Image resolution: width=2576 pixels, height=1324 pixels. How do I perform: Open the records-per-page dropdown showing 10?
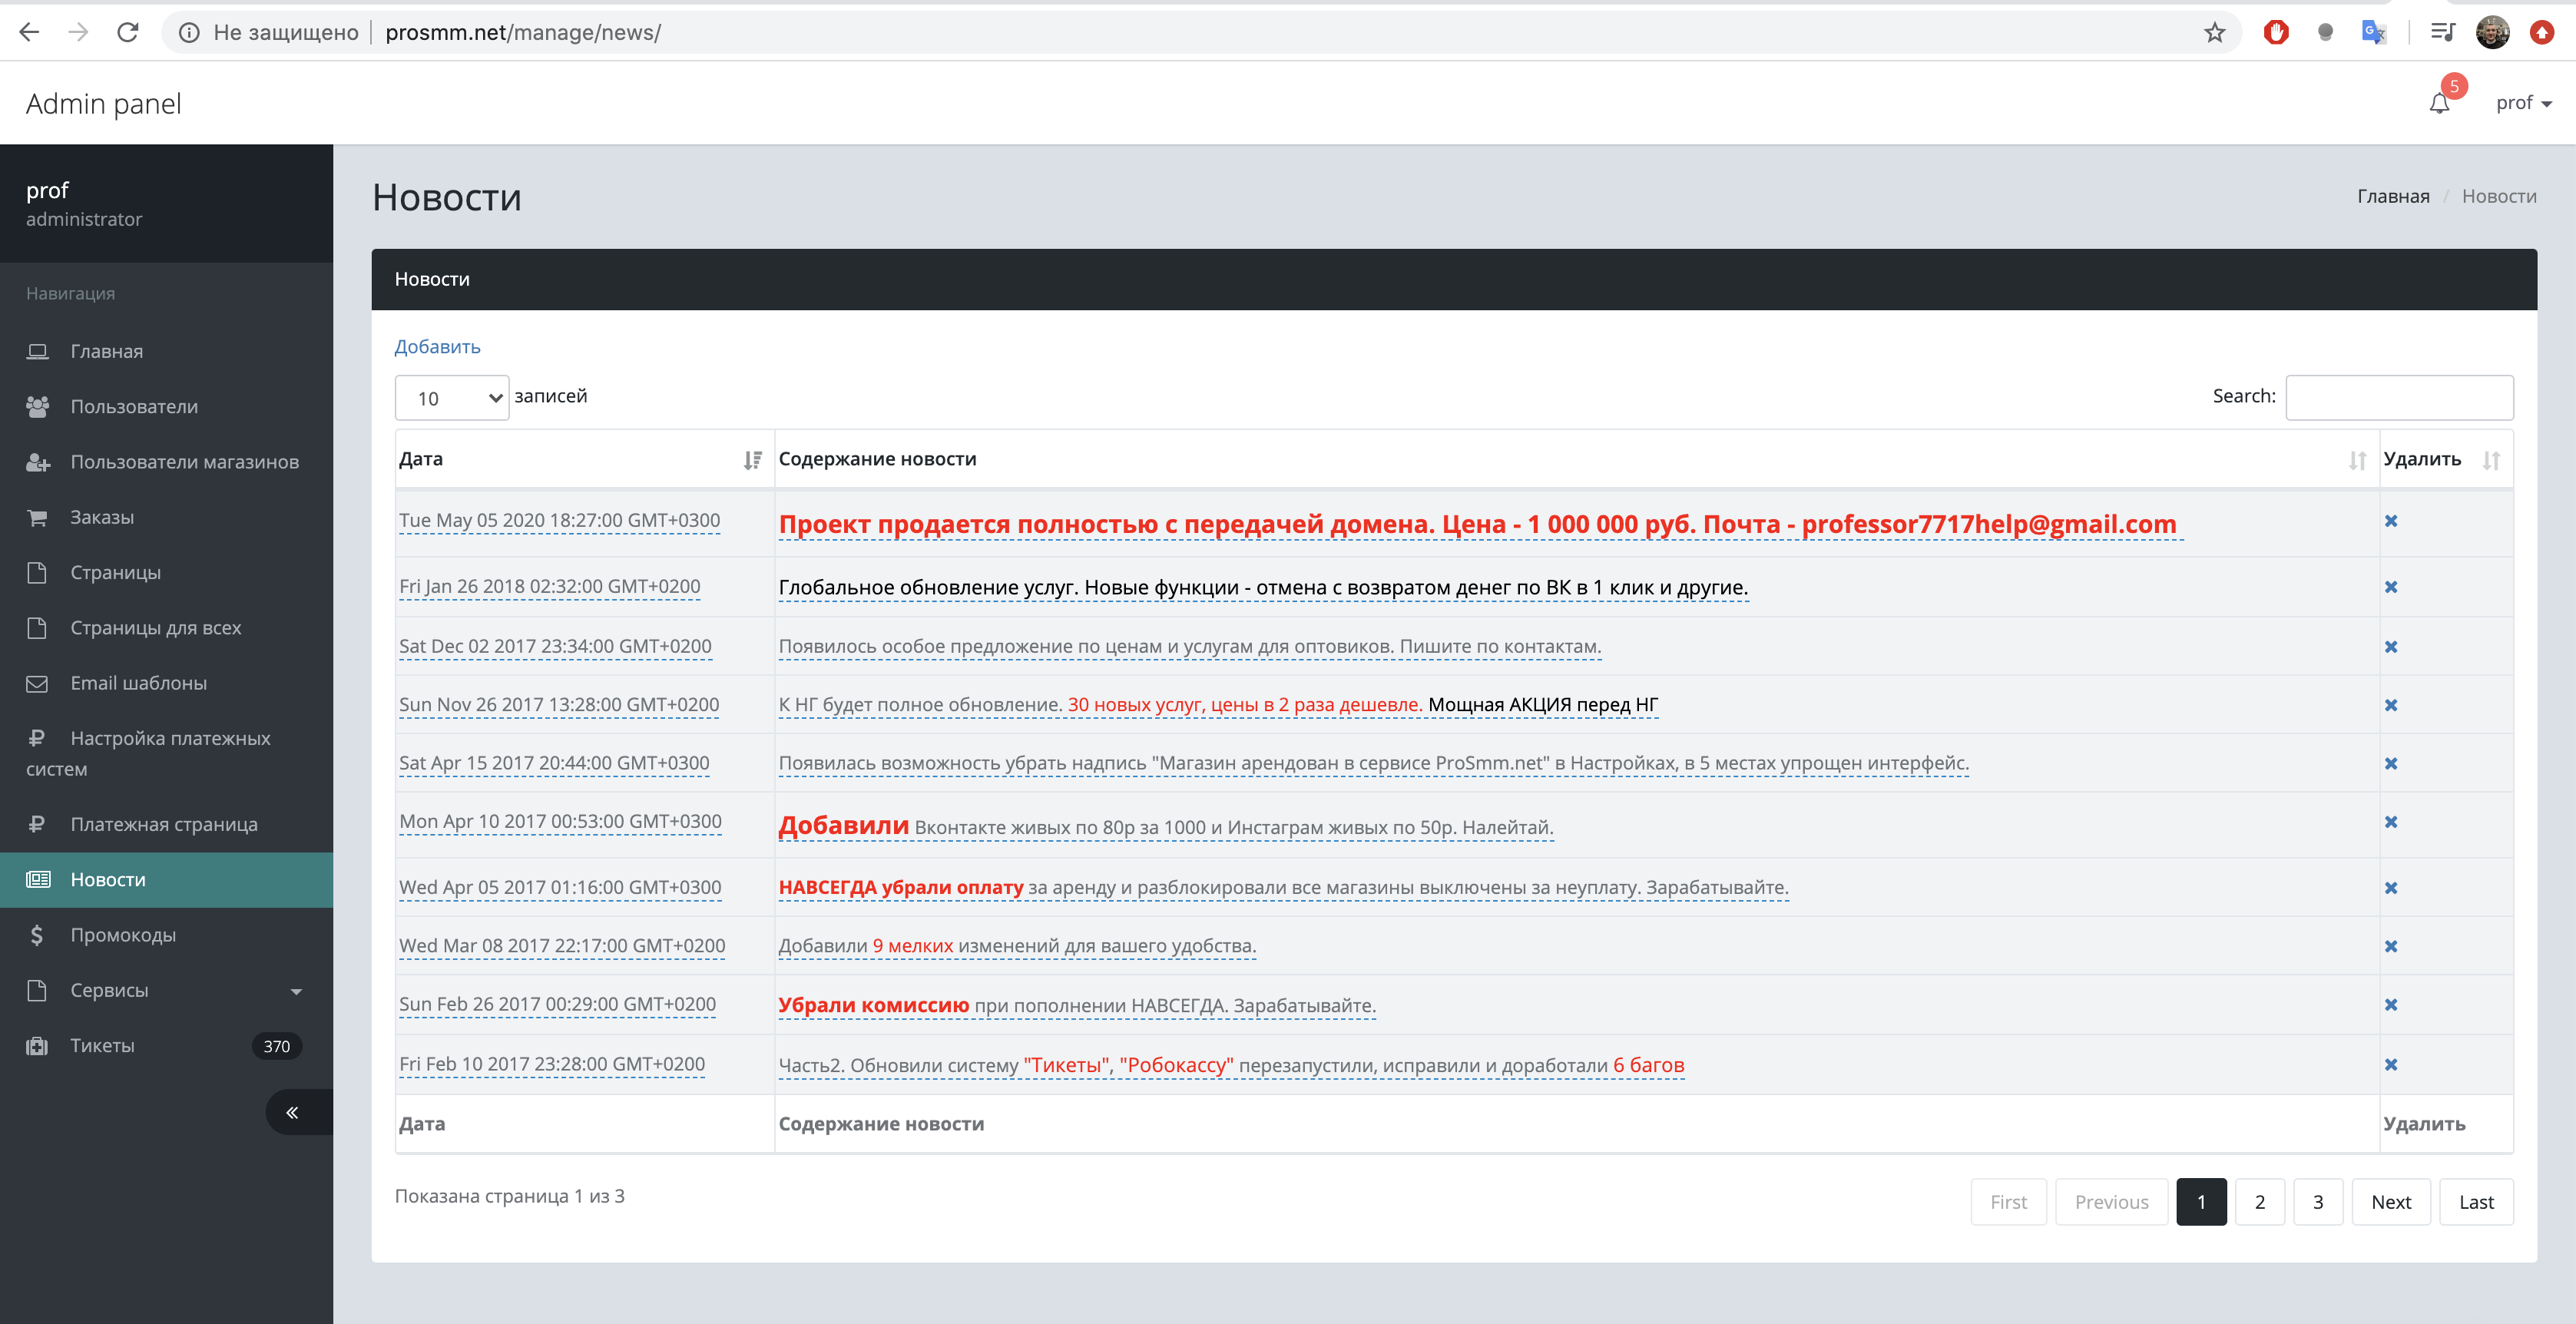(452, 398)
